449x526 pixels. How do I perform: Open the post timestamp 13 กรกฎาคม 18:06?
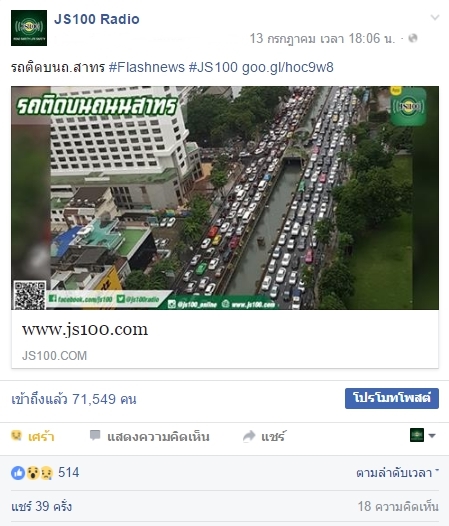322,39
